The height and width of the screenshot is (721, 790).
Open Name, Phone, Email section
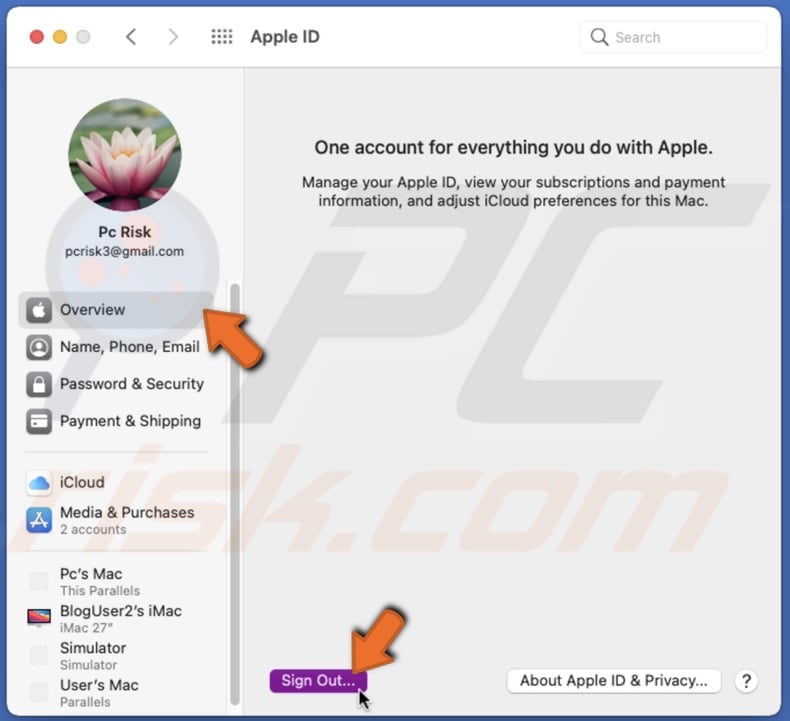[116, 347]
